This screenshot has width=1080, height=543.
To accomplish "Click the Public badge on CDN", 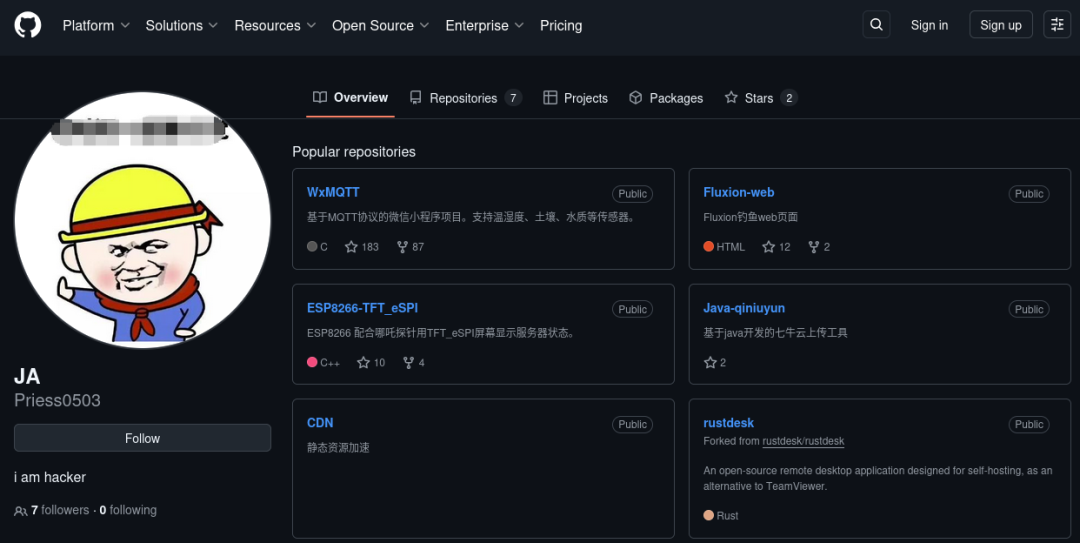I will click(632, 424).
